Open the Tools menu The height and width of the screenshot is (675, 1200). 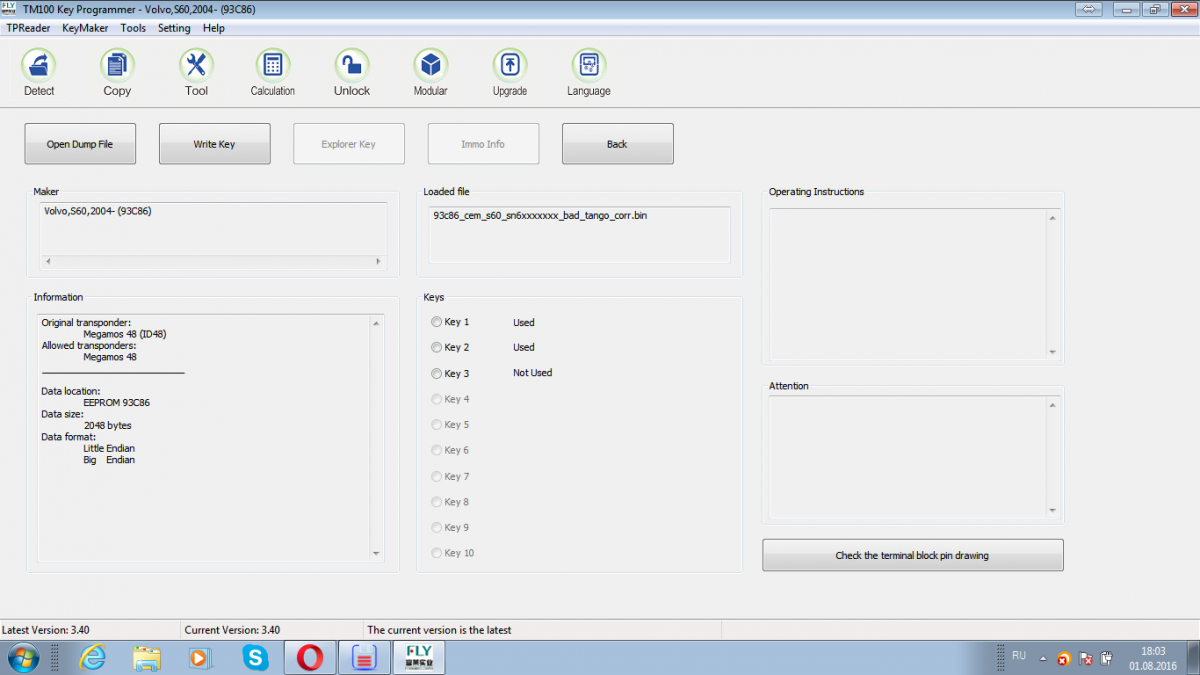tap(133, 28)
